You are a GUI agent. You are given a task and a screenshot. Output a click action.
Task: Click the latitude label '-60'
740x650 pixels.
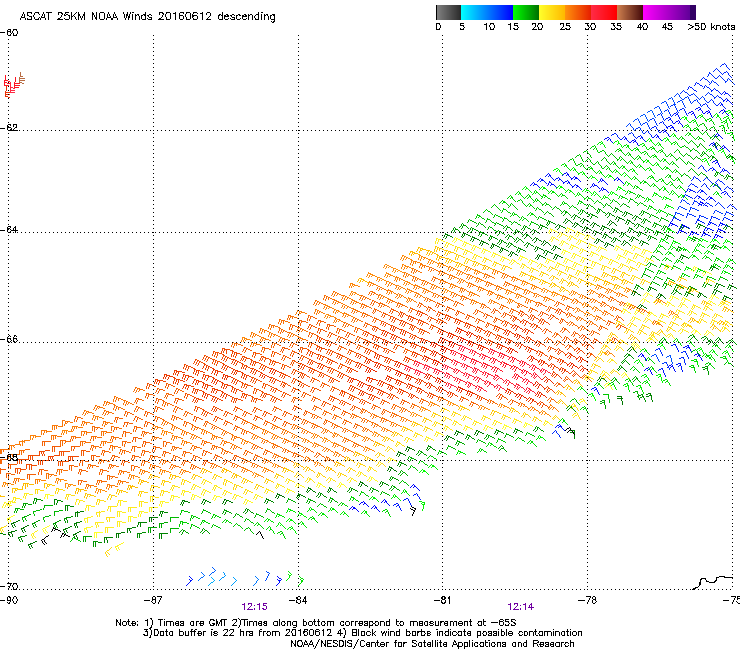(x=9, y=33)
